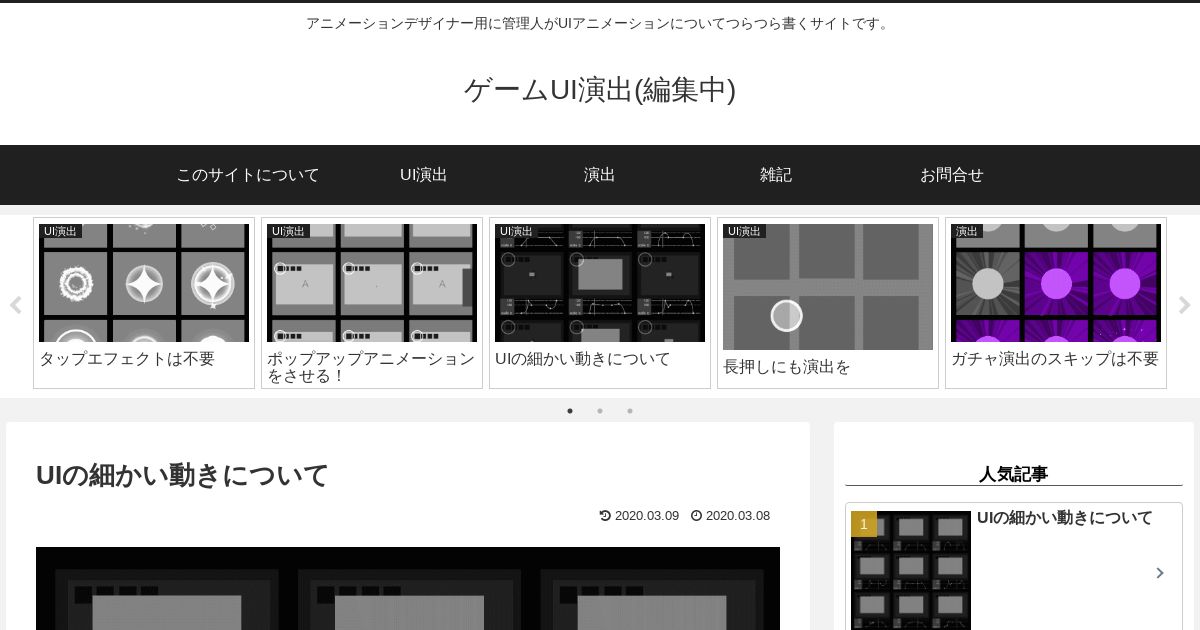Open the 雑記 navigation menu item
Screen dimensions: 1200x630
tap(776, 175)
